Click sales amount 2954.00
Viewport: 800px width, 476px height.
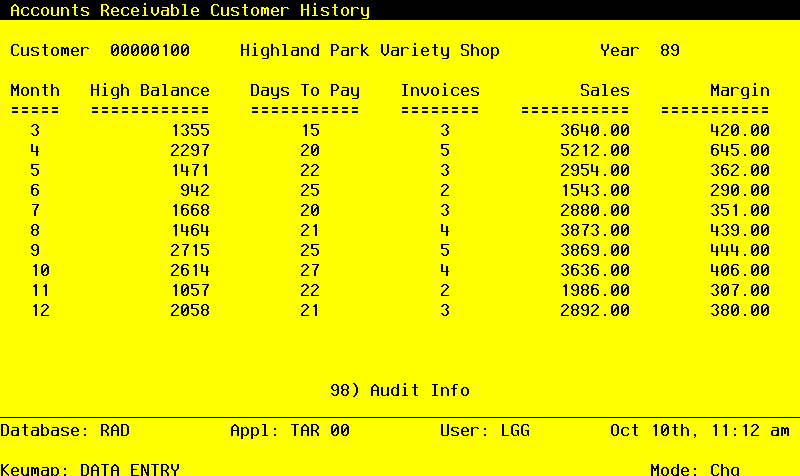pos(595,170)
